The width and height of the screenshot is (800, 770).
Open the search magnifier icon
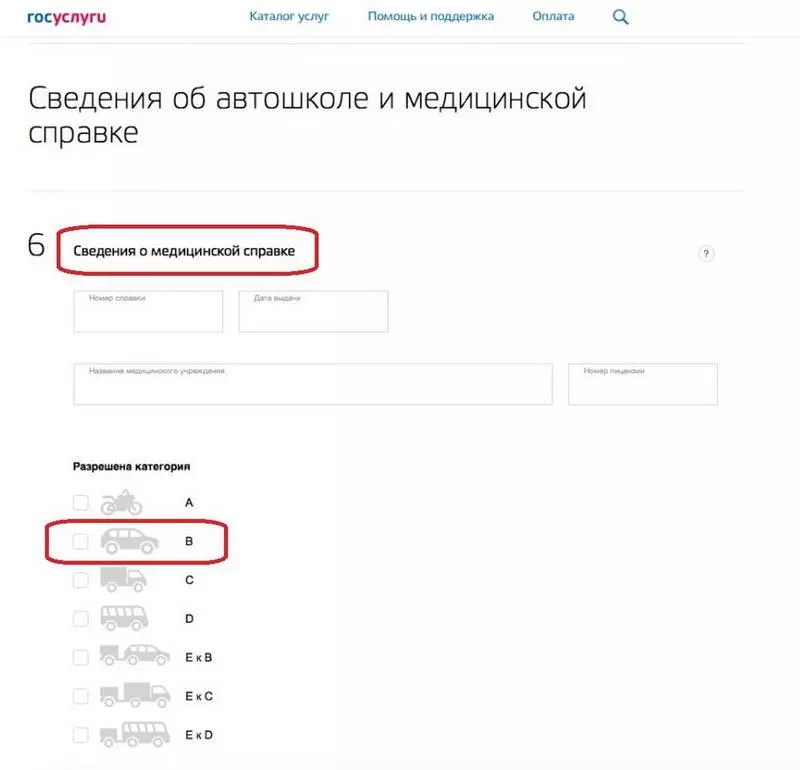tap(620, 17)
